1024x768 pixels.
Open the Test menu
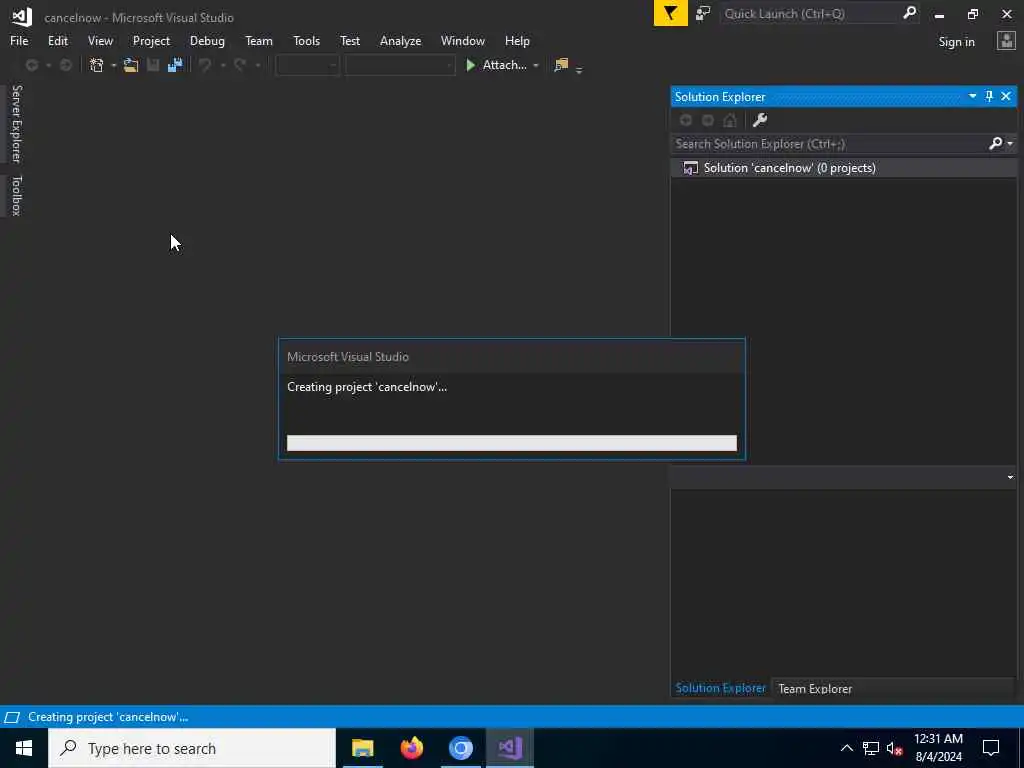point(349,40)
